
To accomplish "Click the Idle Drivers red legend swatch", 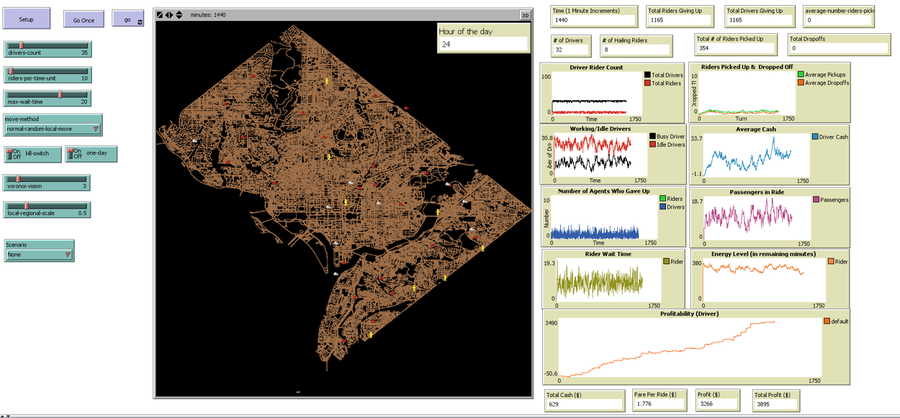I will 652,144.
